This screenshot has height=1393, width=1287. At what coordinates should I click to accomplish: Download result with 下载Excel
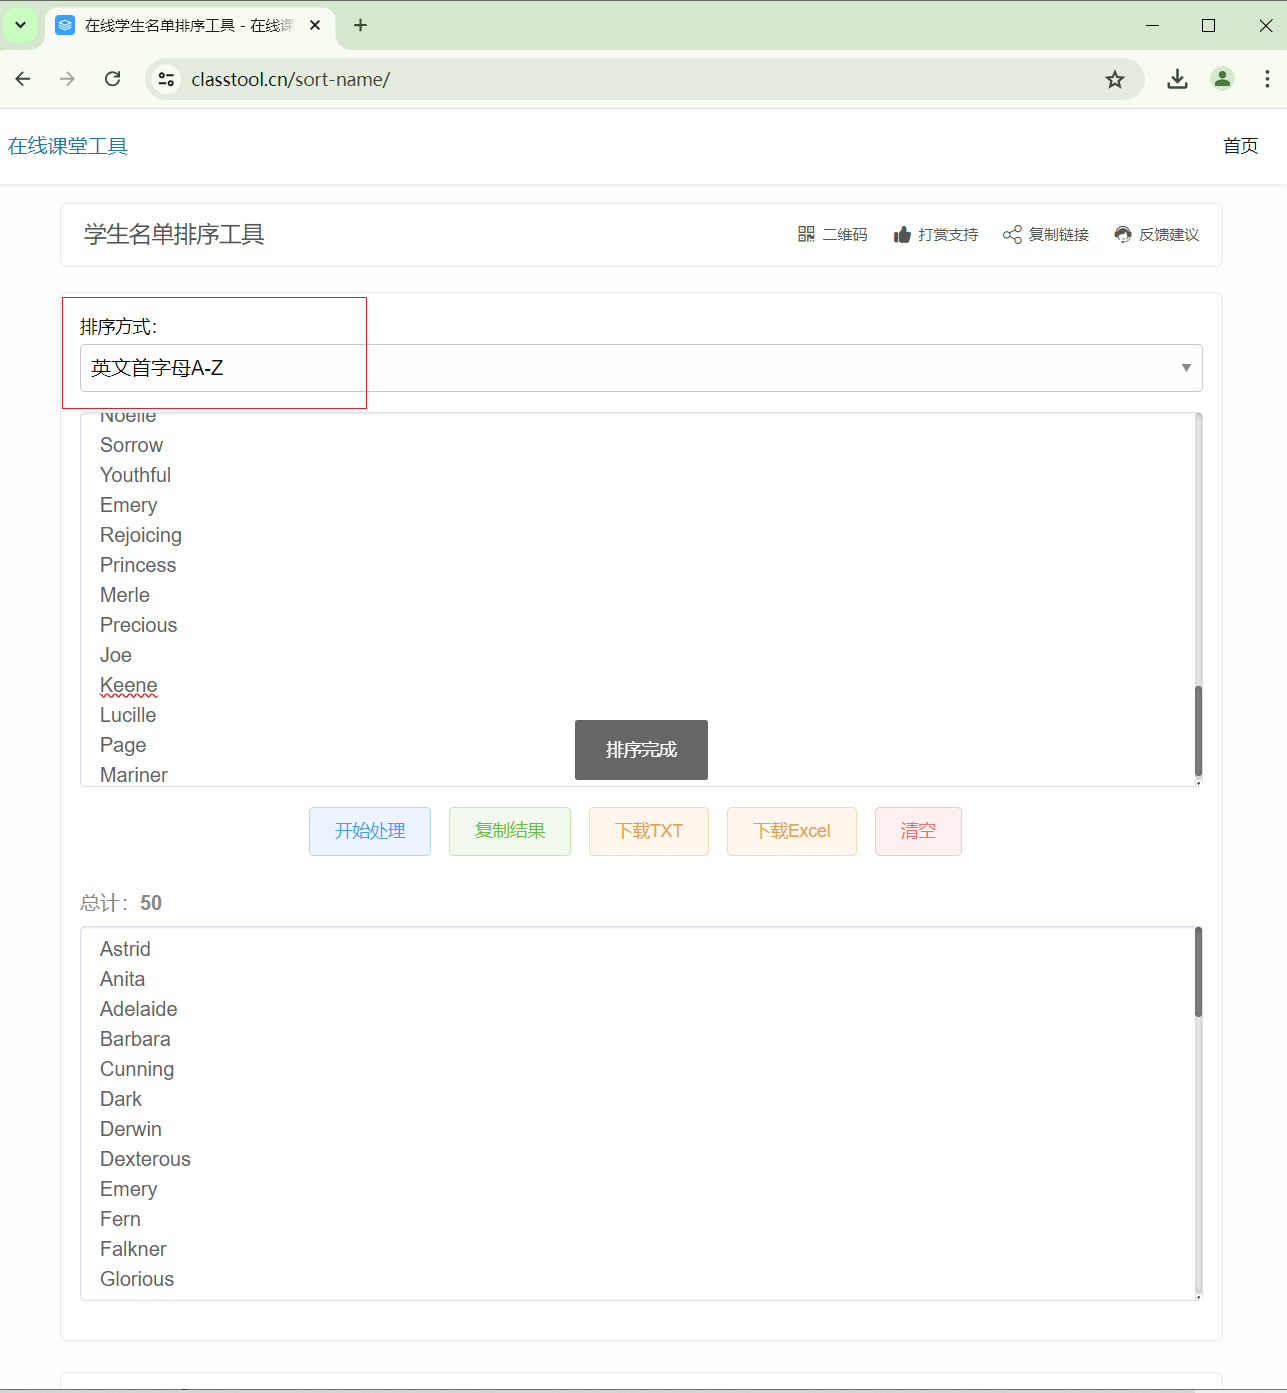792,831
